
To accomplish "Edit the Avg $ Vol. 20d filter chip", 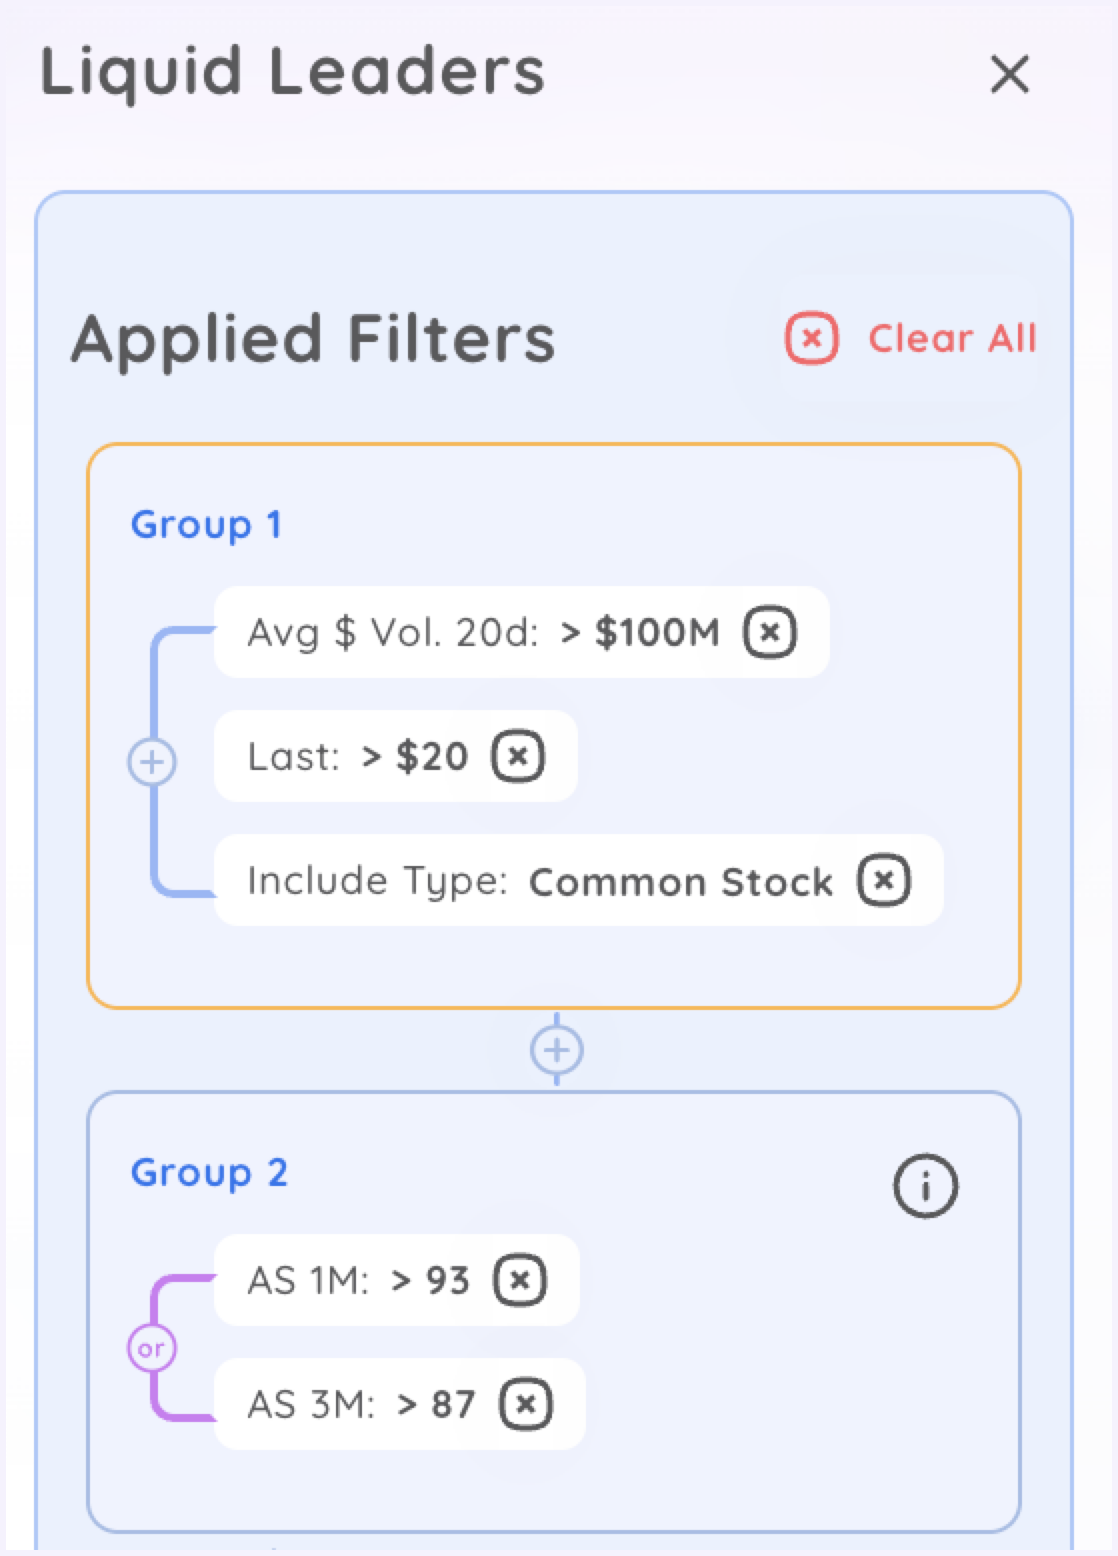I will pos(480,632).
